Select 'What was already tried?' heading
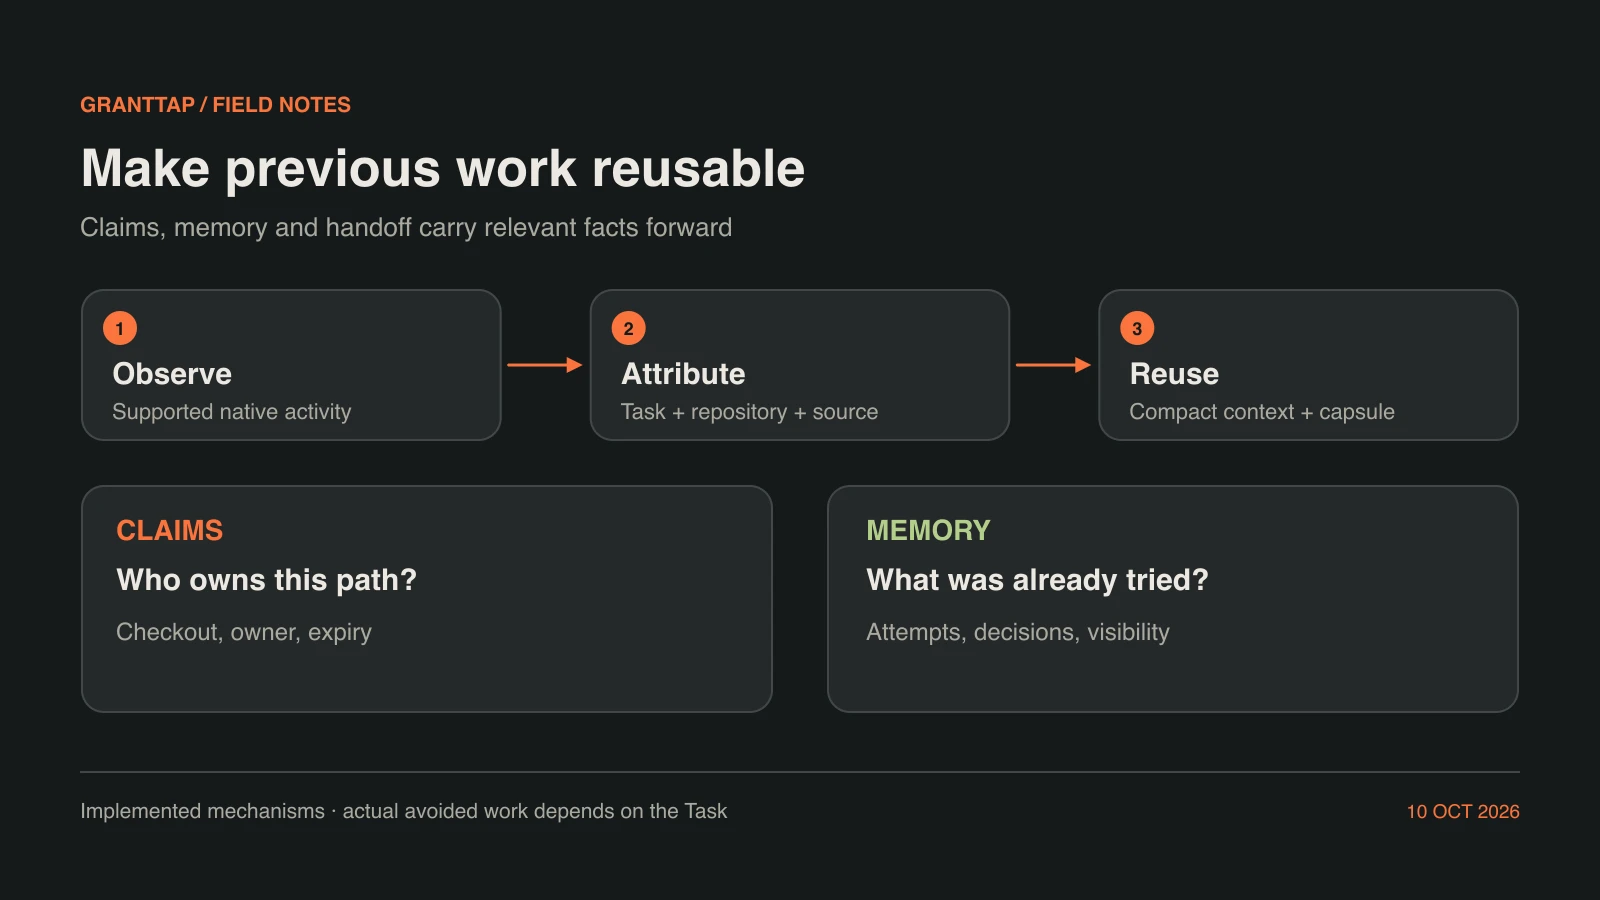Screen dimensions: 1600x900 (x=1037, y=580)
